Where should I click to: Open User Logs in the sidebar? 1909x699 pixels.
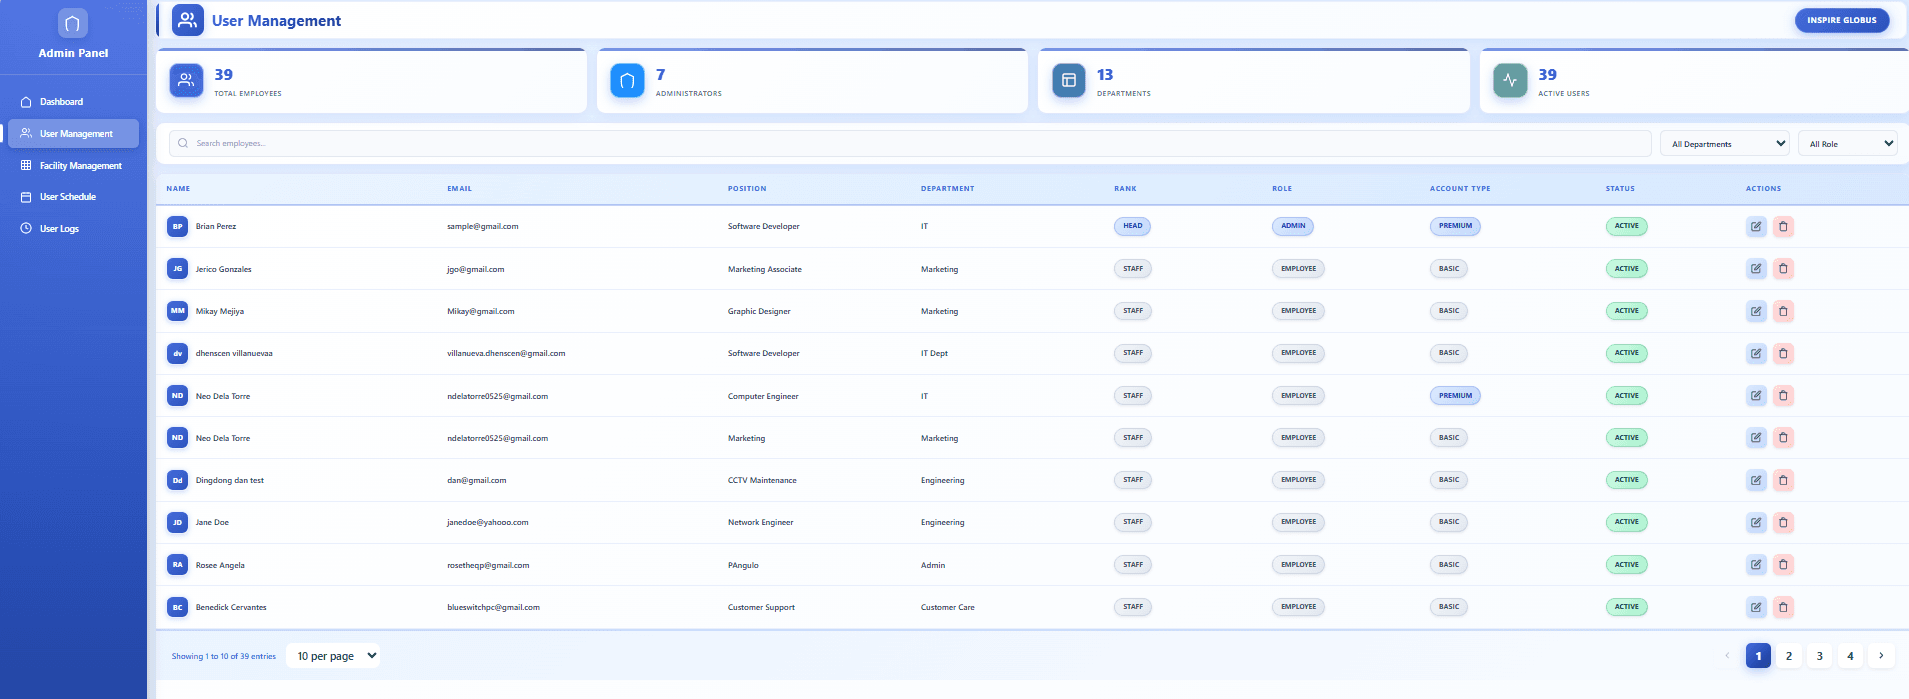[73, 229]
